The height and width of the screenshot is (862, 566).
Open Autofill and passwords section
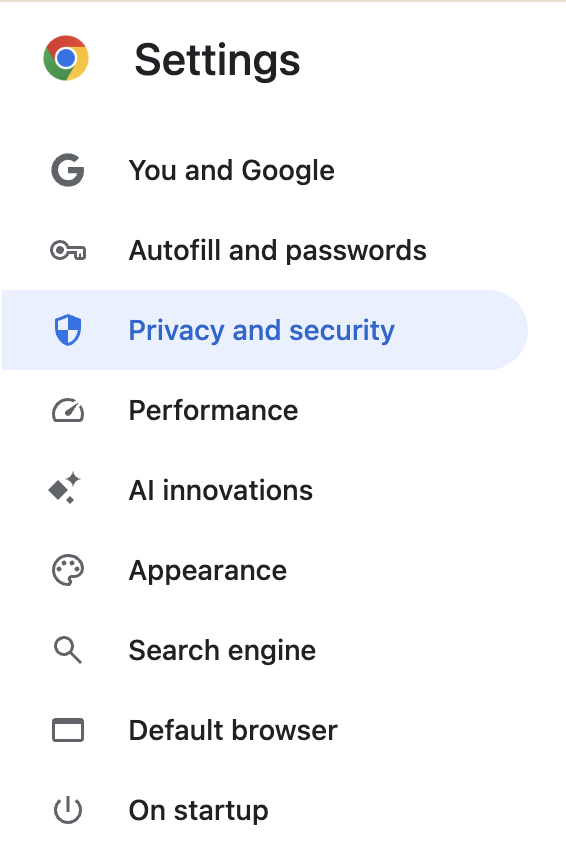(x=265, y=251)
